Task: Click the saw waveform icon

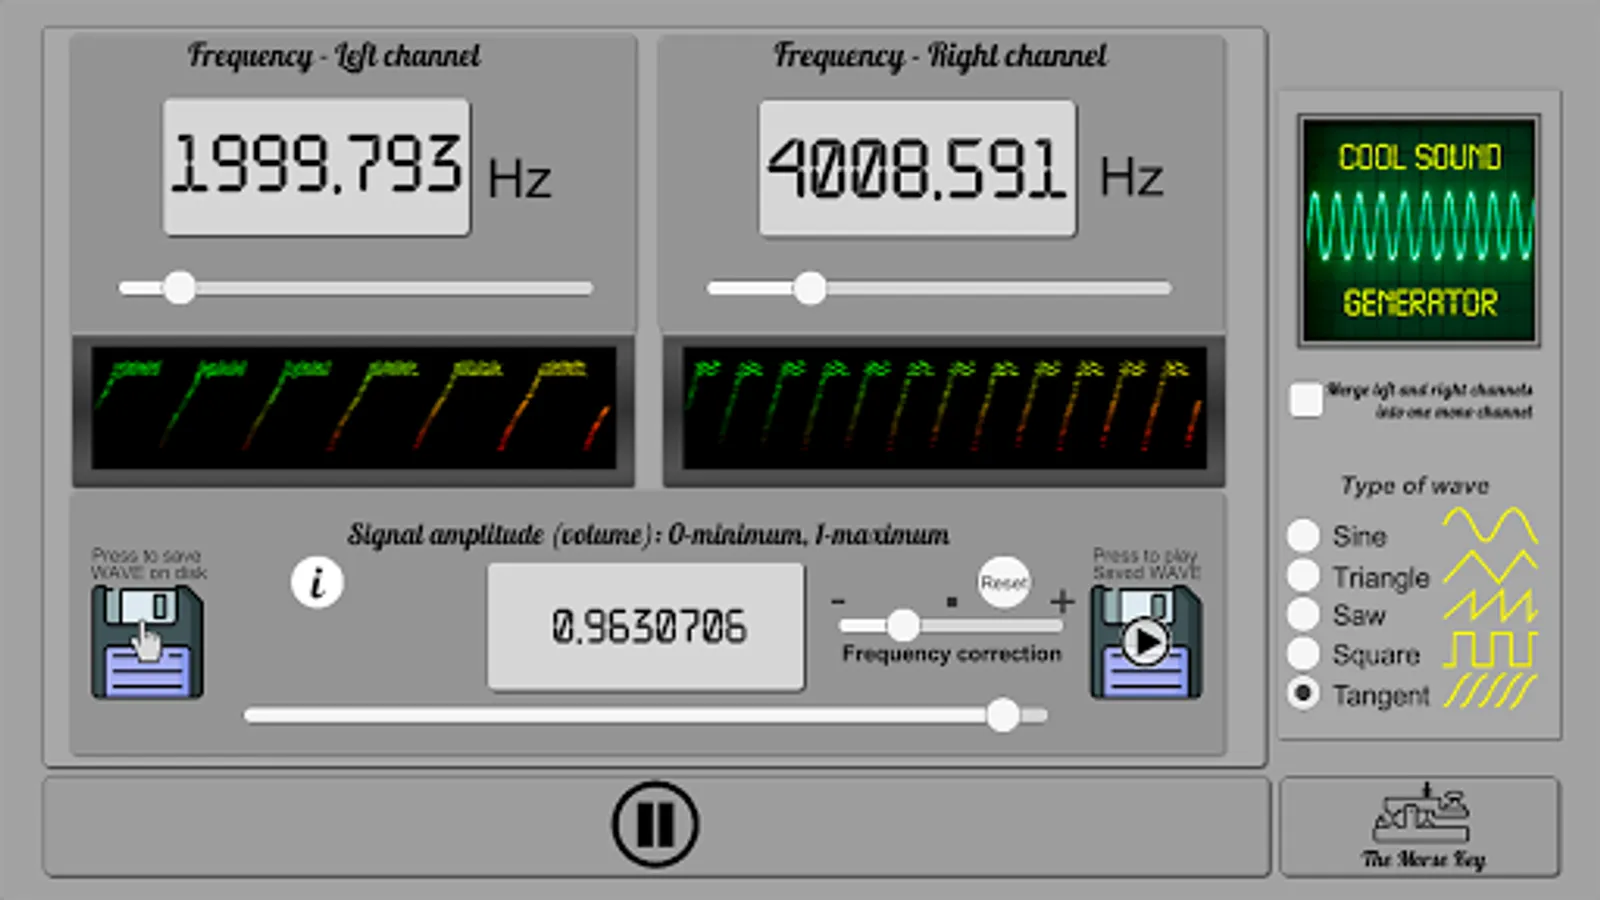Action: click(1490, 606)
